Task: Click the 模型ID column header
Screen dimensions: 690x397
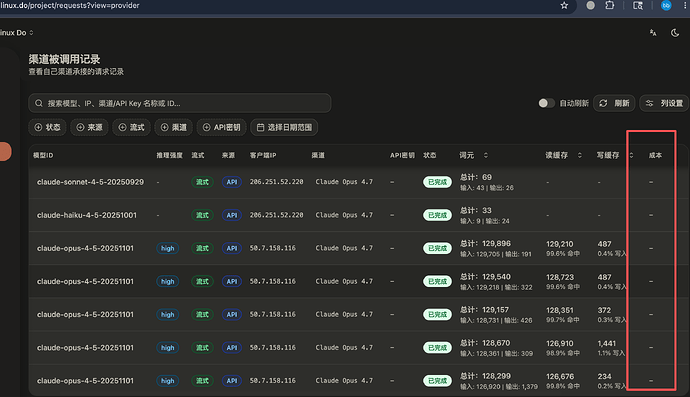Action: [x=43, y=155]
